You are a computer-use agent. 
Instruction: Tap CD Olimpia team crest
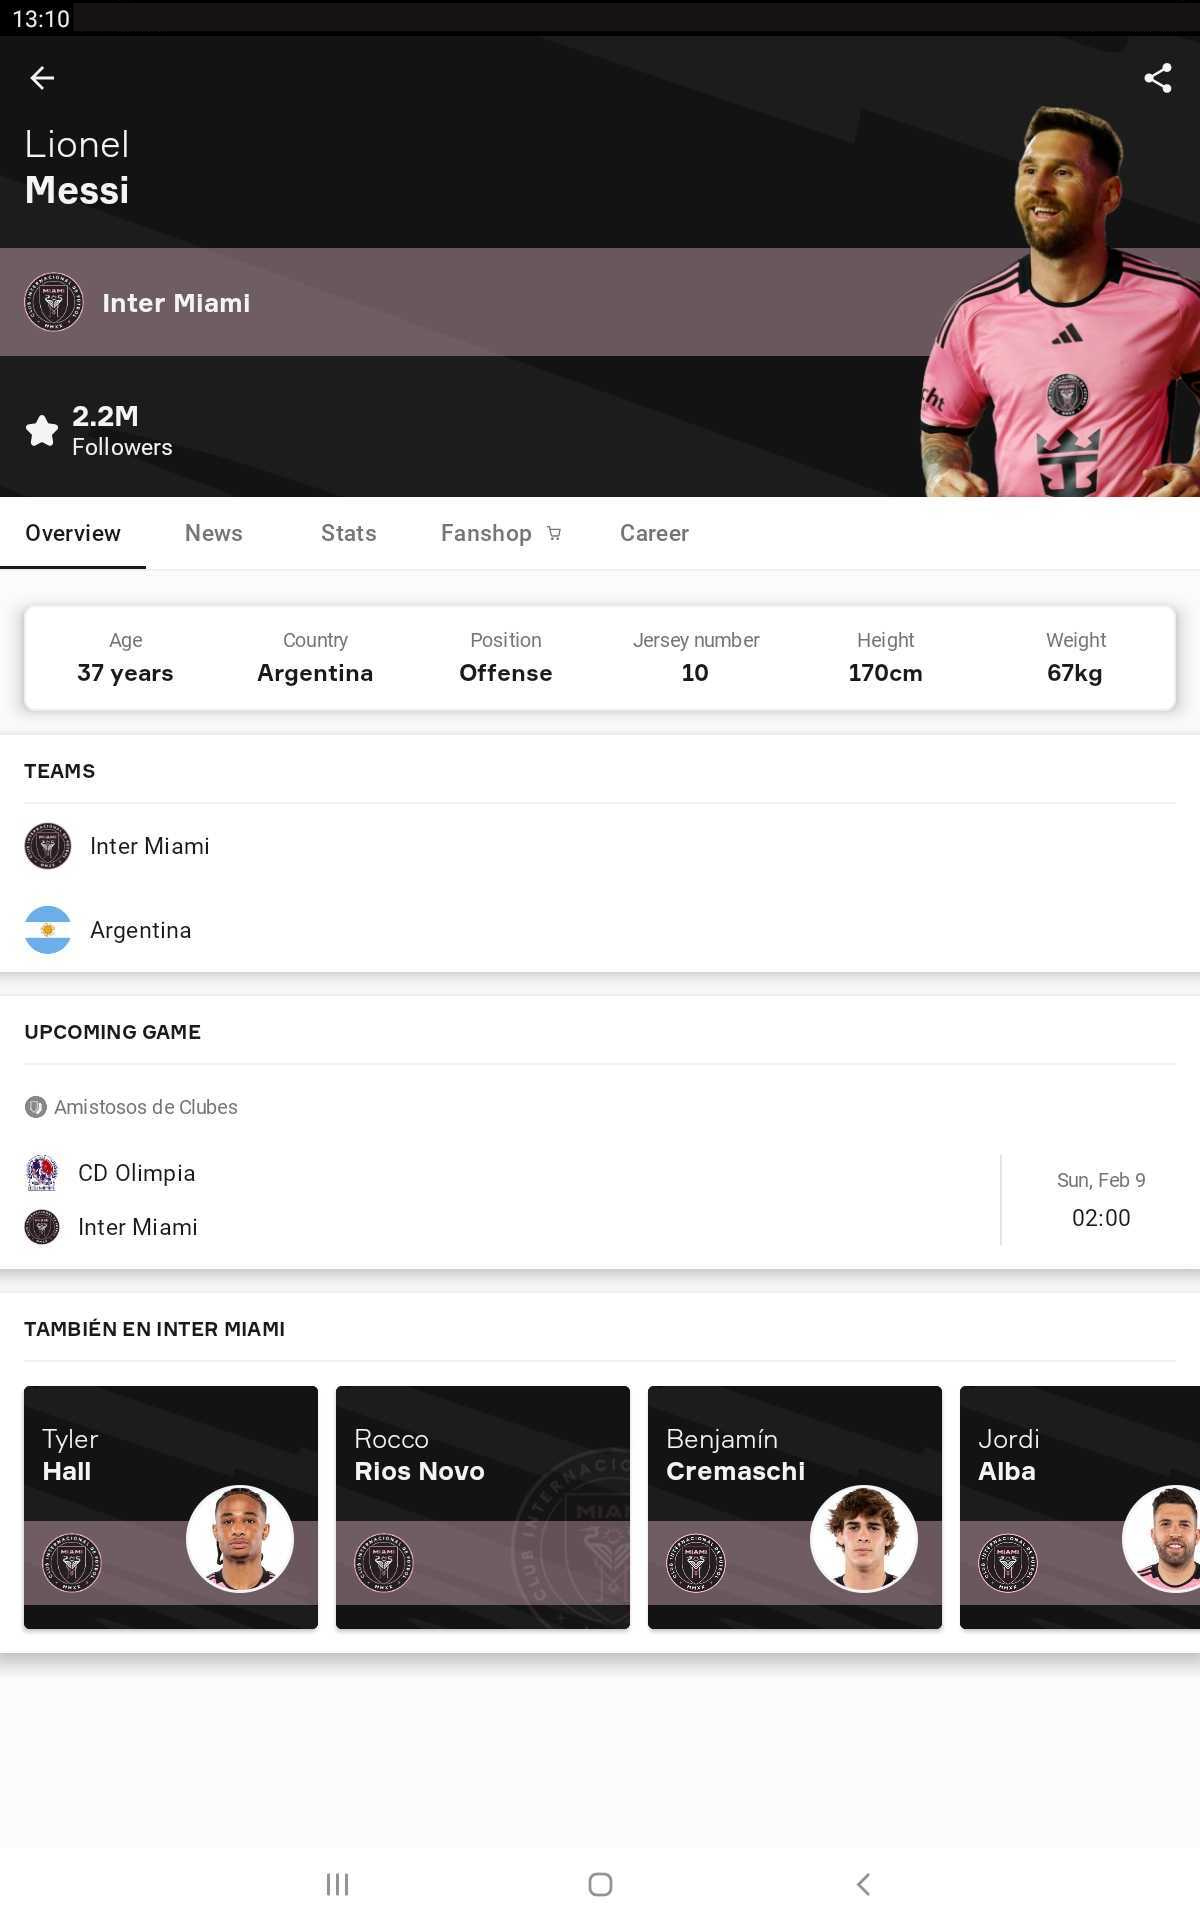42,1173
